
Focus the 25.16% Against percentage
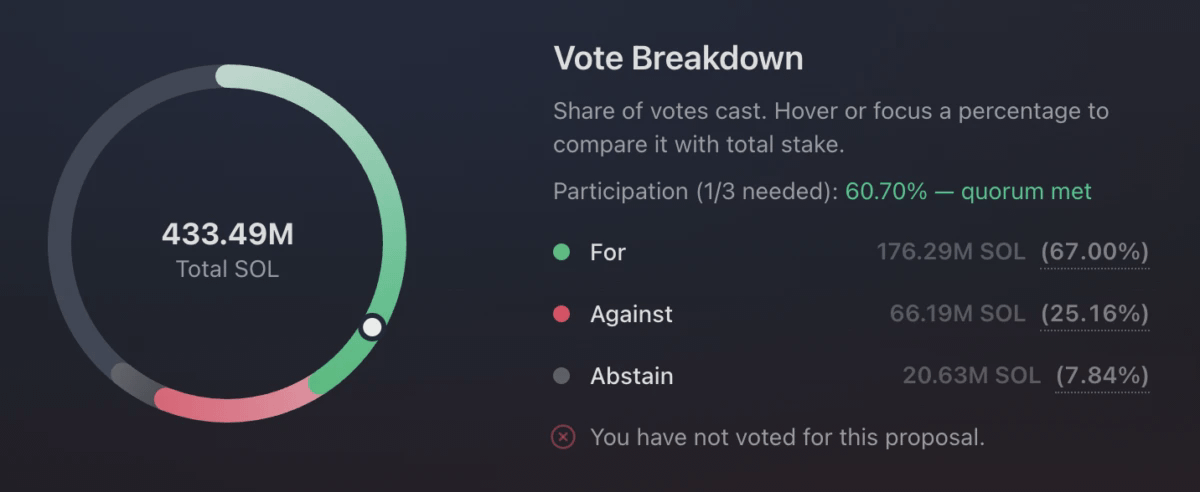tap(1095, 314)
